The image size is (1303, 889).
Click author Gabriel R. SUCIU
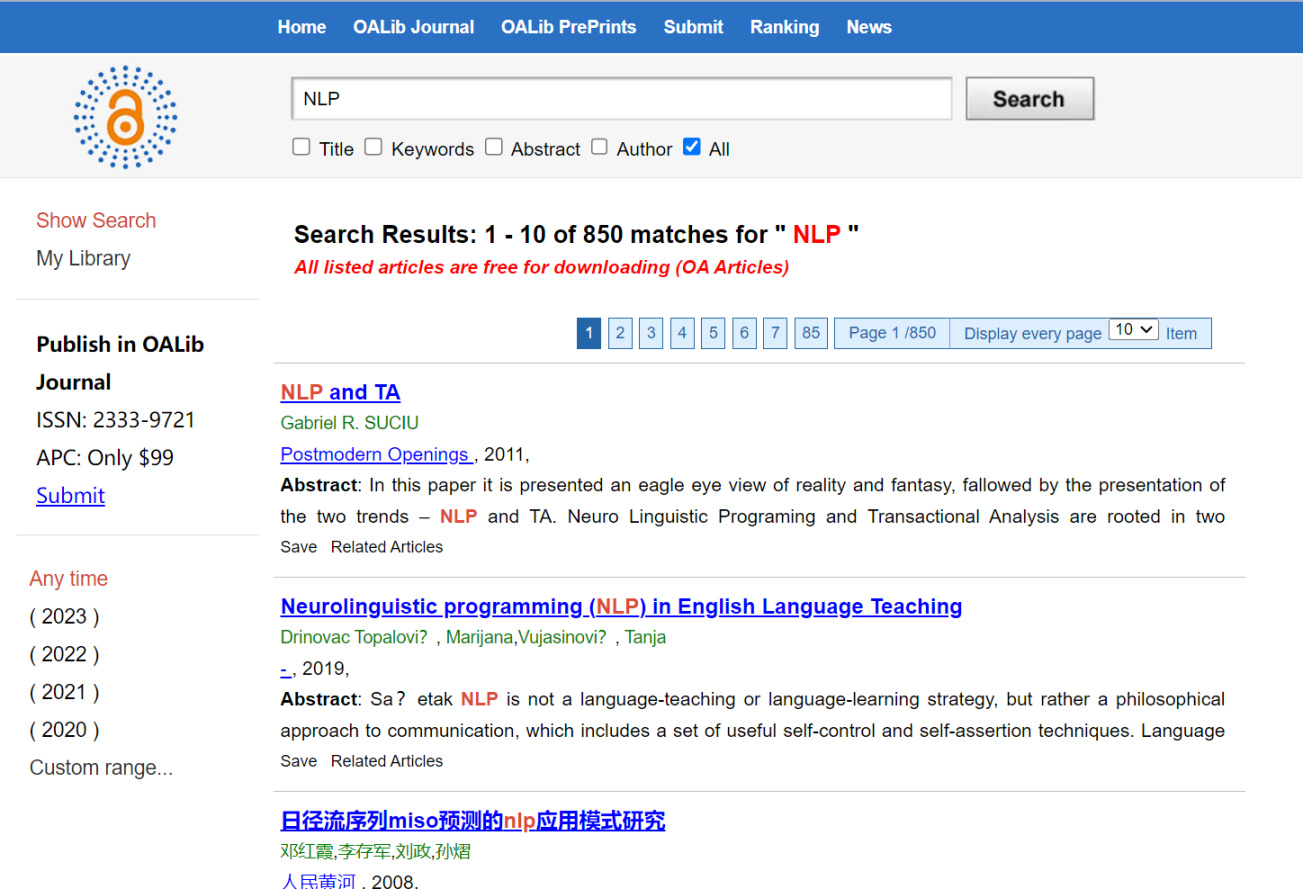349,423
